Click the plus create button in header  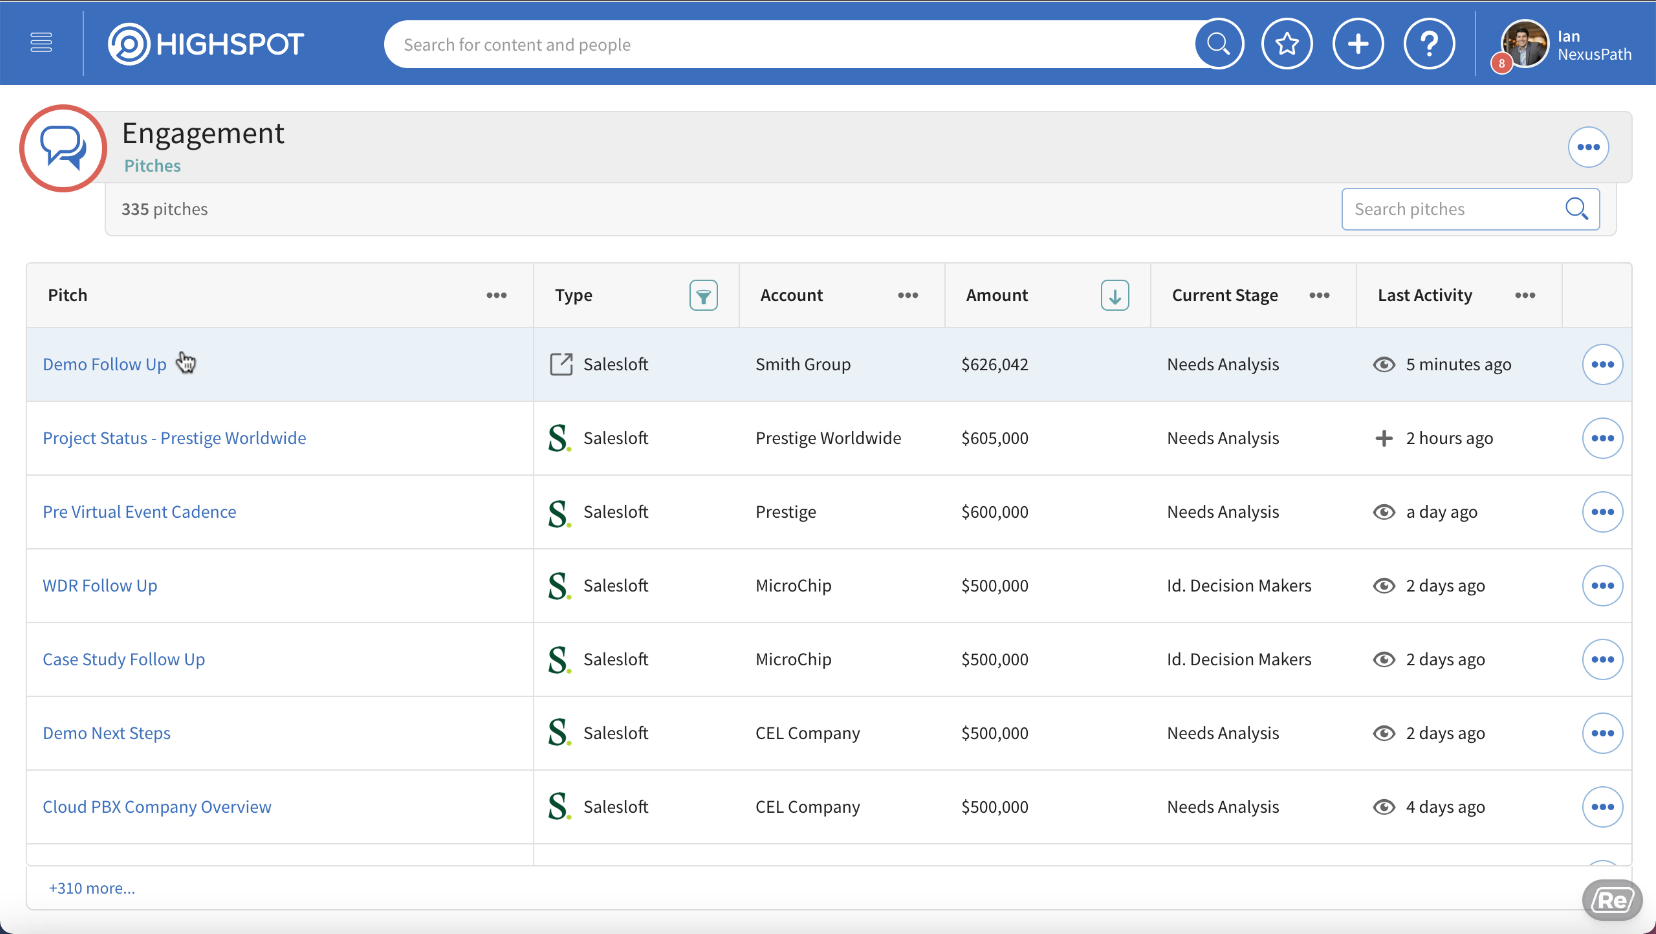pos(1358,44)
